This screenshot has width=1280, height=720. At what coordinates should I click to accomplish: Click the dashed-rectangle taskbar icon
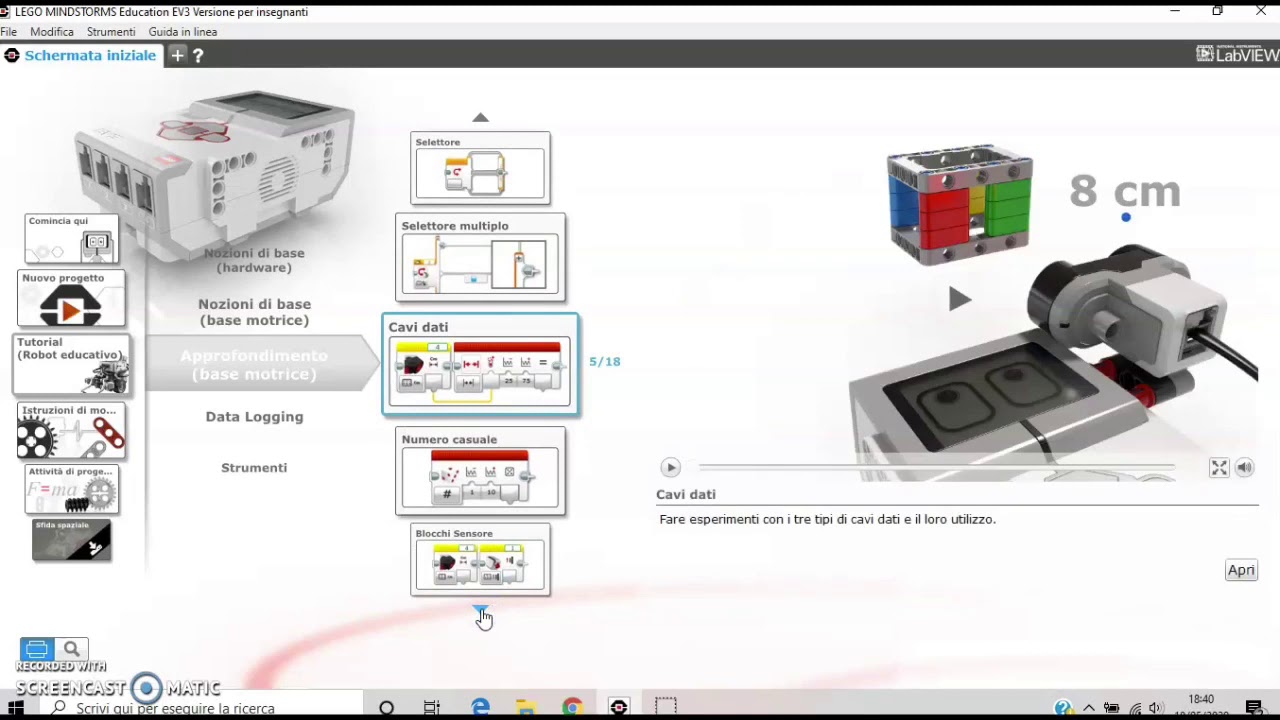(666, 708)
